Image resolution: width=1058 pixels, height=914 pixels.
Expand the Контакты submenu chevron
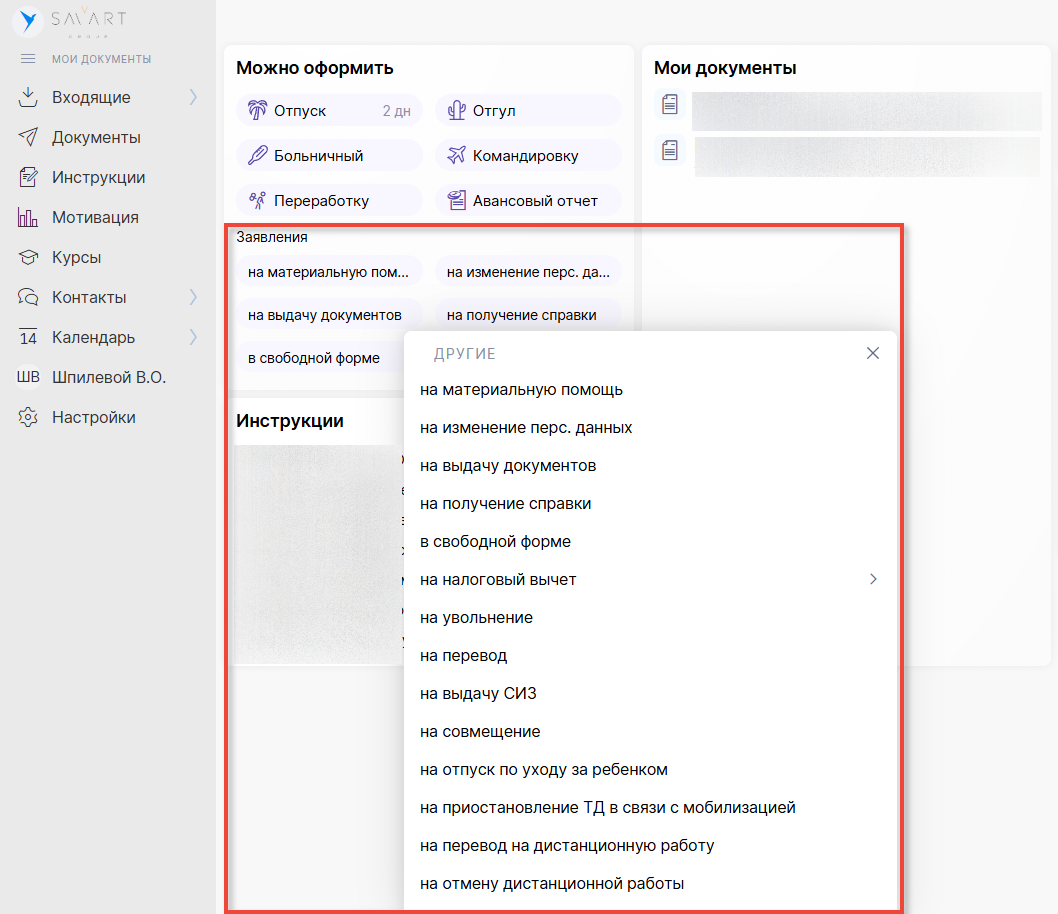[193, 297]
